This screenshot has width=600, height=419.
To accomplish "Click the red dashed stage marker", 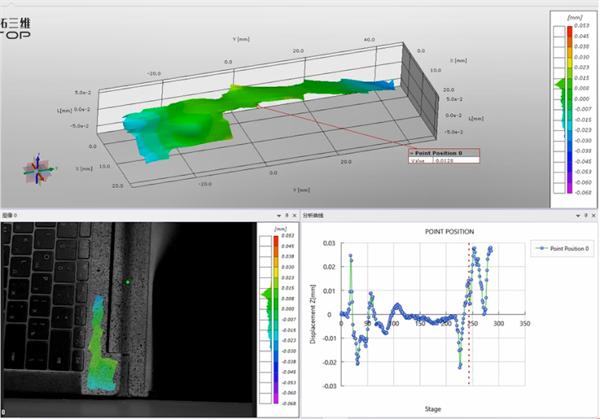I will 469,314.
